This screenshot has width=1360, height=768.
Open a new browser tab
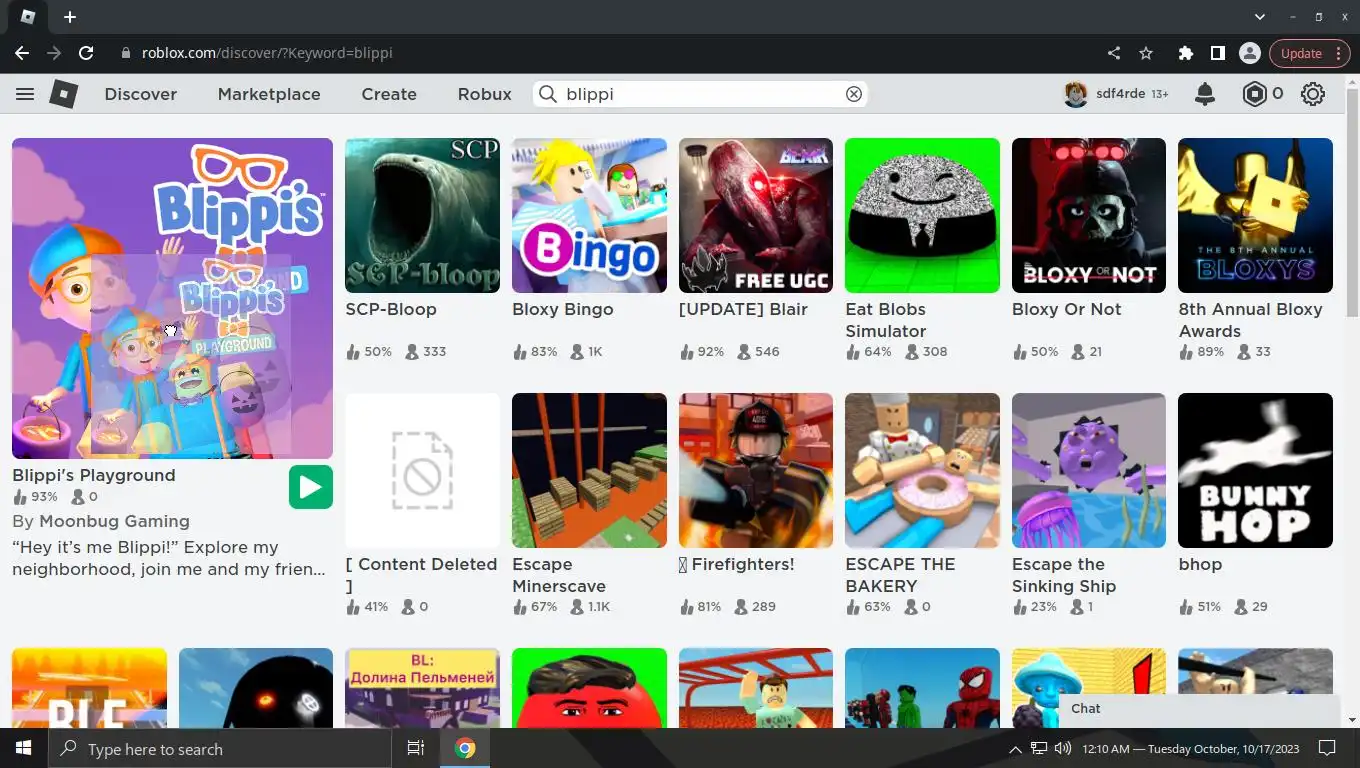point(69,17)
